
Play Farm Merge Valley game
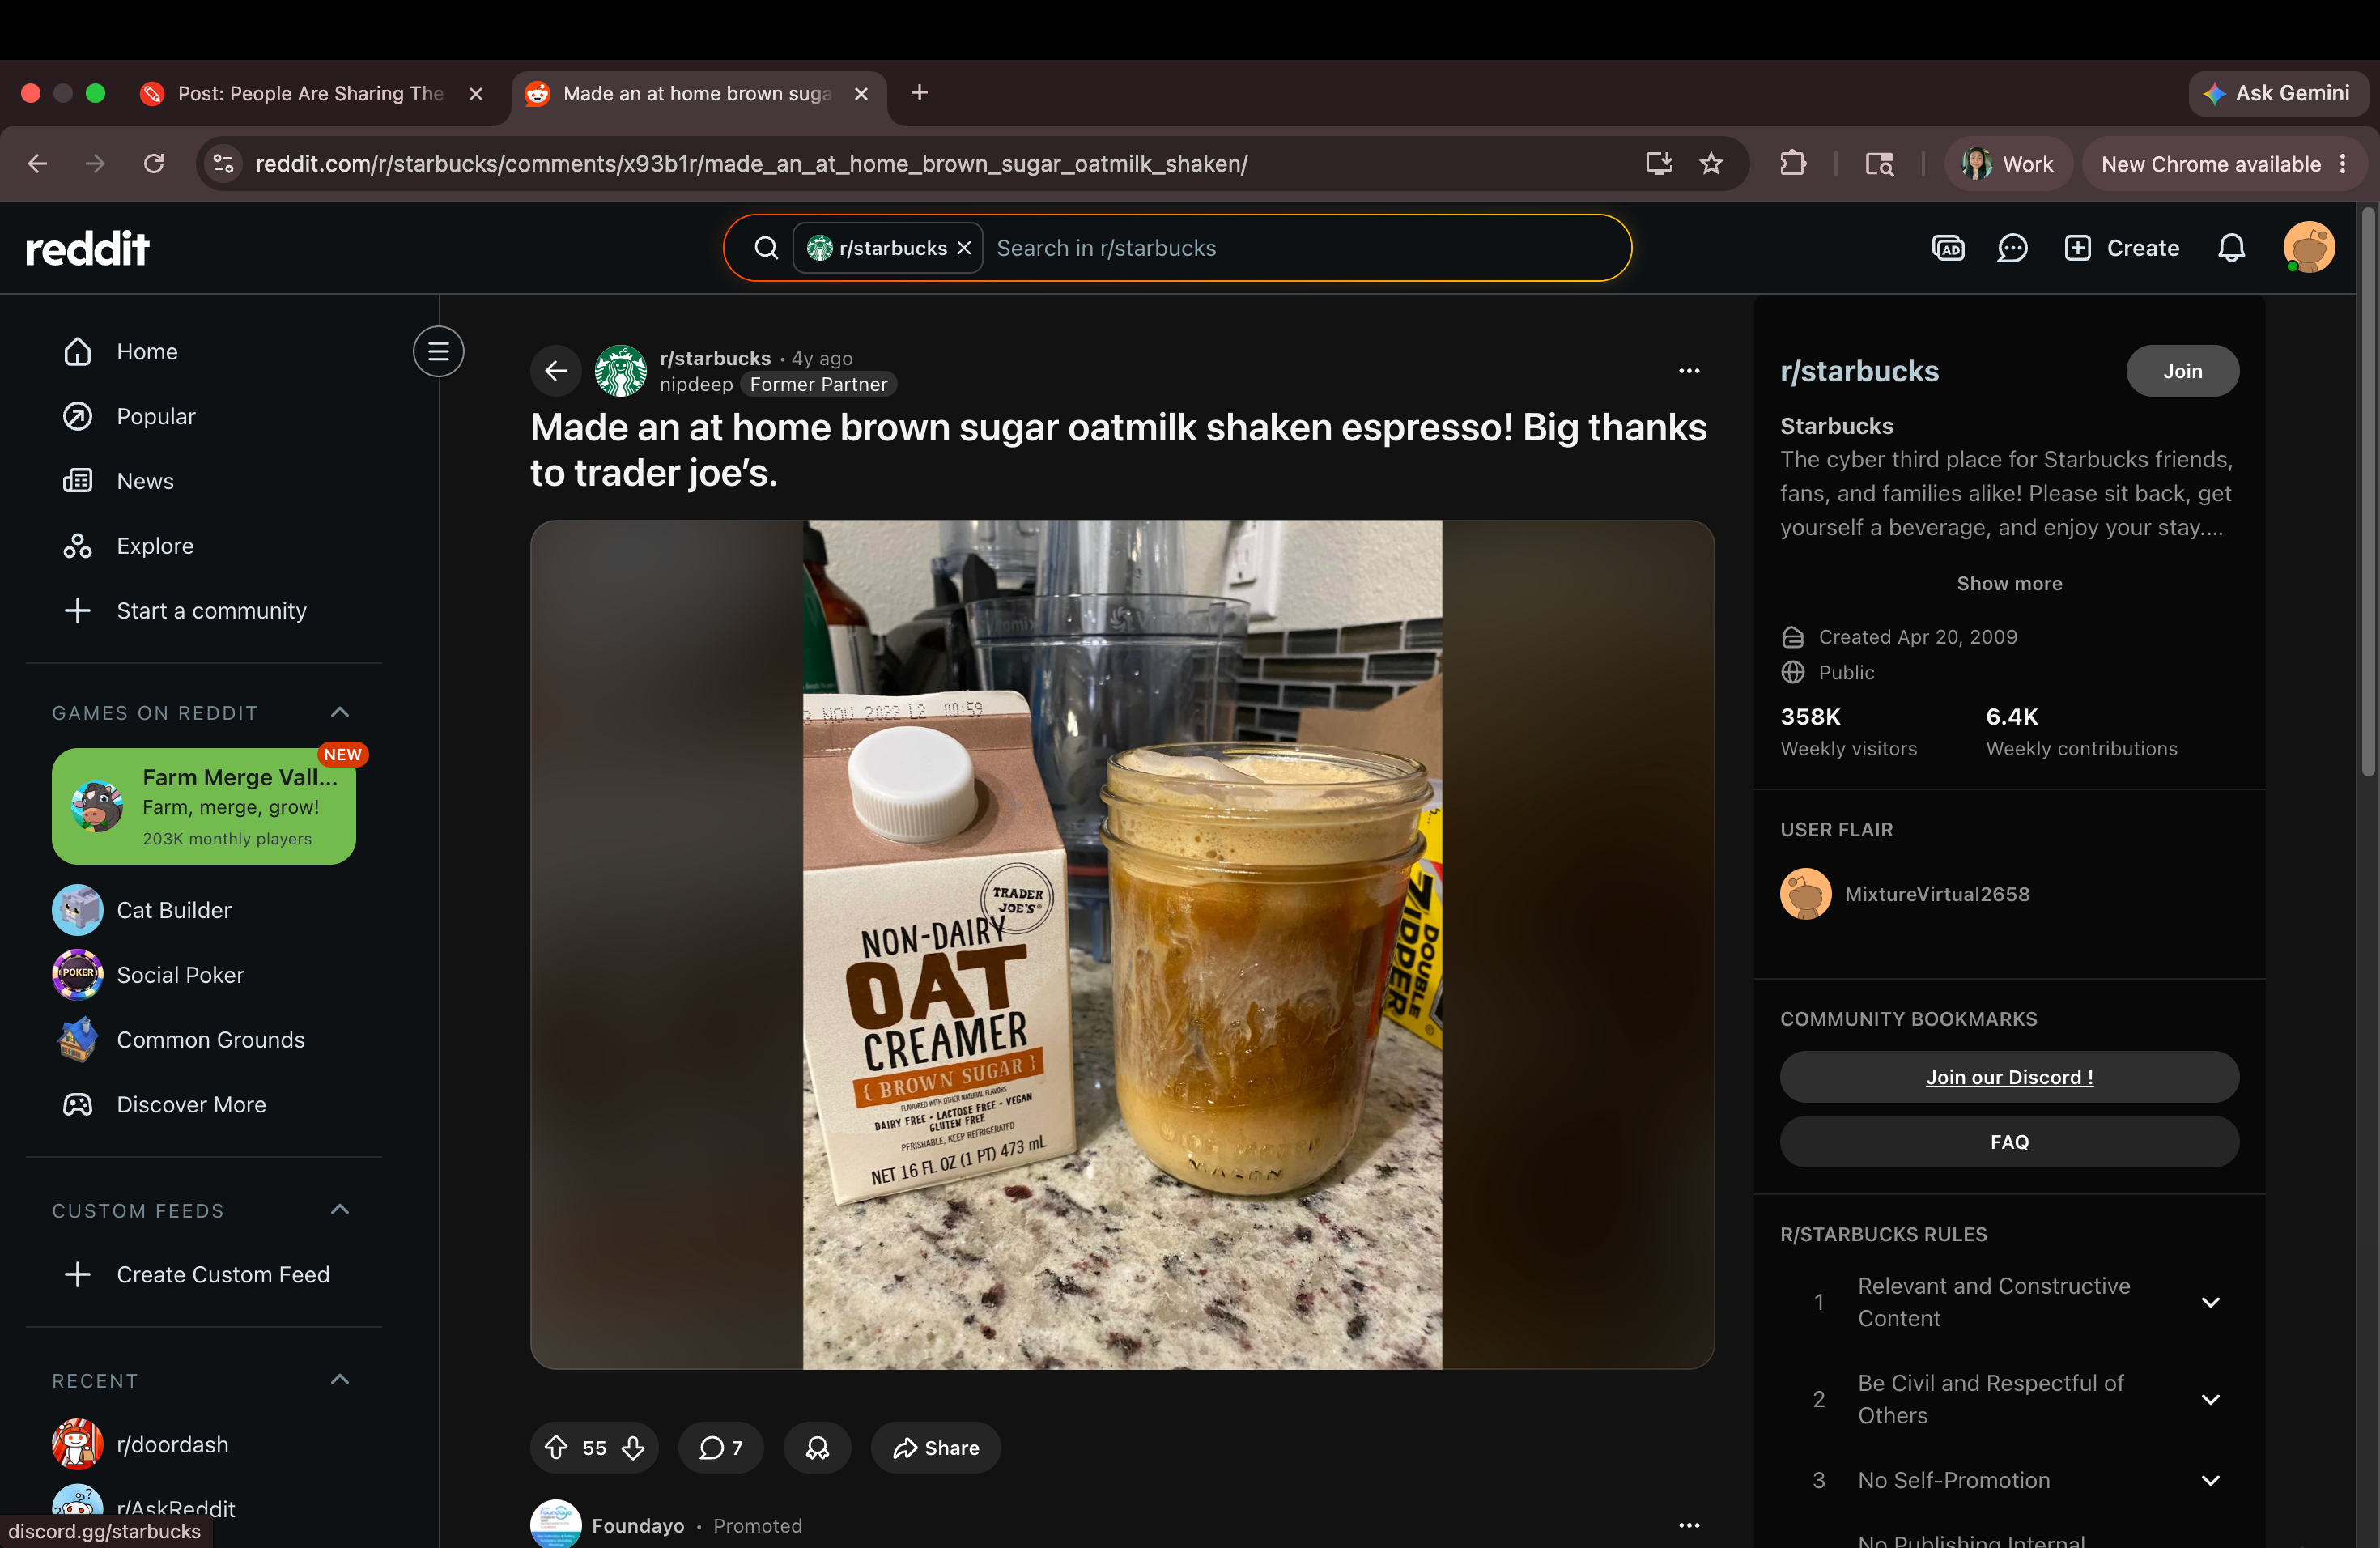204,806
